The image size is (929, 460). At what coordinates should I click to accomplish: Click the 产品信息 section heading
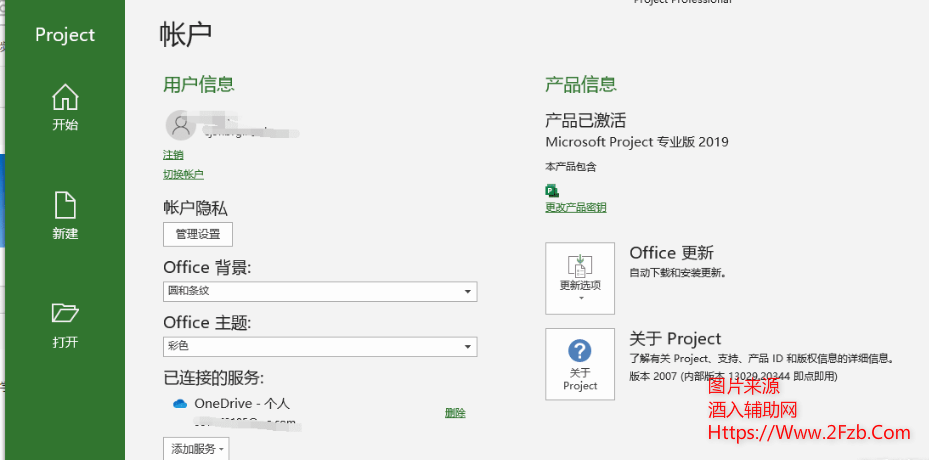tap(581, 84)
